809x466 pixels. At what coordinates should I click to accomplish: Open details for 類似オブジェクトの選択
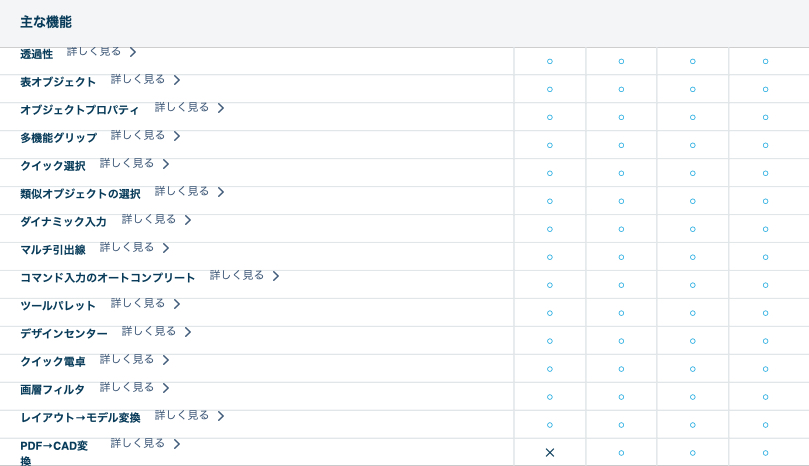pyautogui.click(x=182, y=191)
